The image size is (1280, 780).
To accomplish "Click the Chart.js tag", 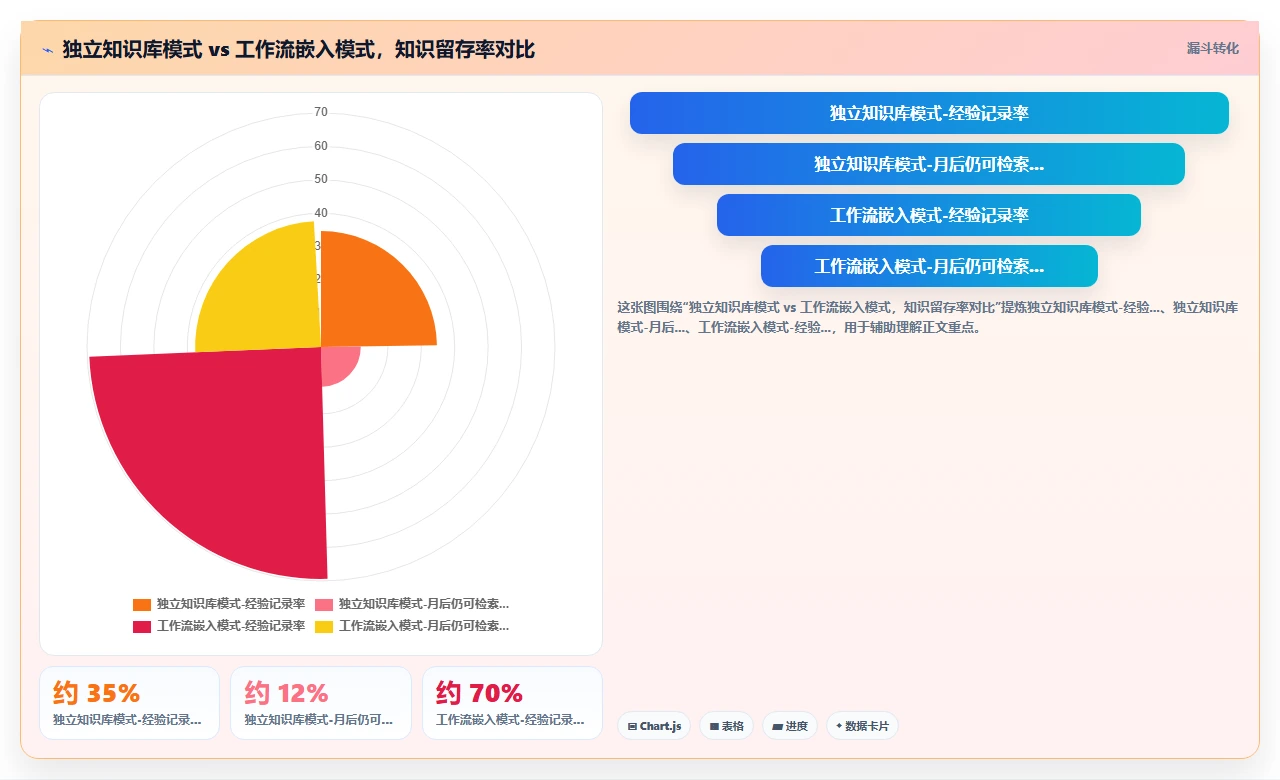I will (x=654, y=726).
